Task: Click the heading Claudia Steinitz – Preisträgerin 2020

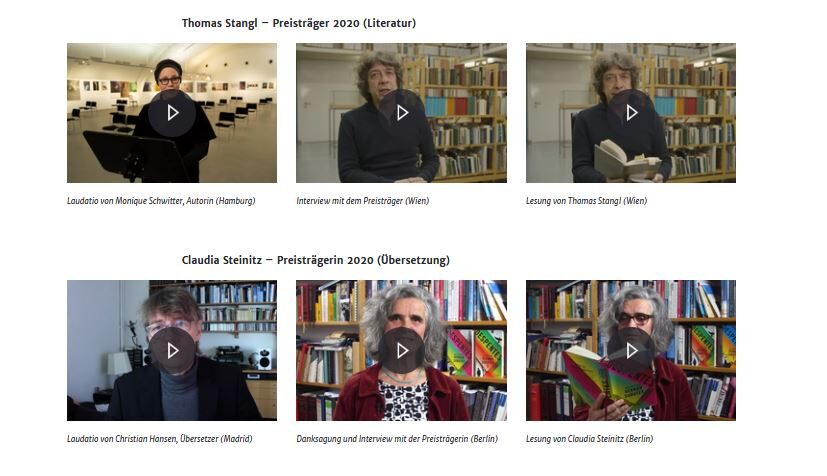Action: click(x=315, y=260)
